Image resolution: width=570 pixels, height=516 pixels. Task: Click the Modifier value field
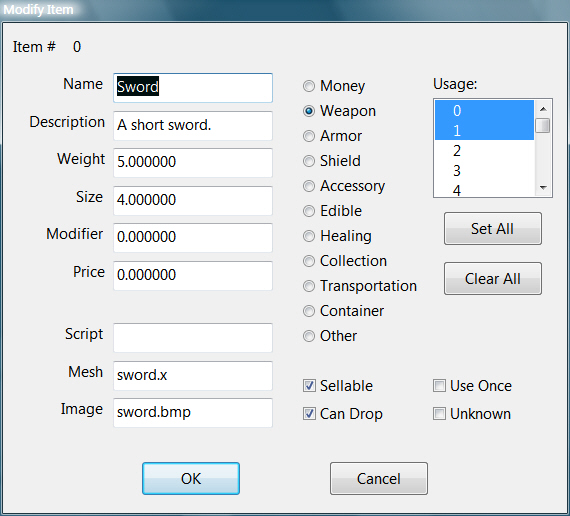point(193,237)
